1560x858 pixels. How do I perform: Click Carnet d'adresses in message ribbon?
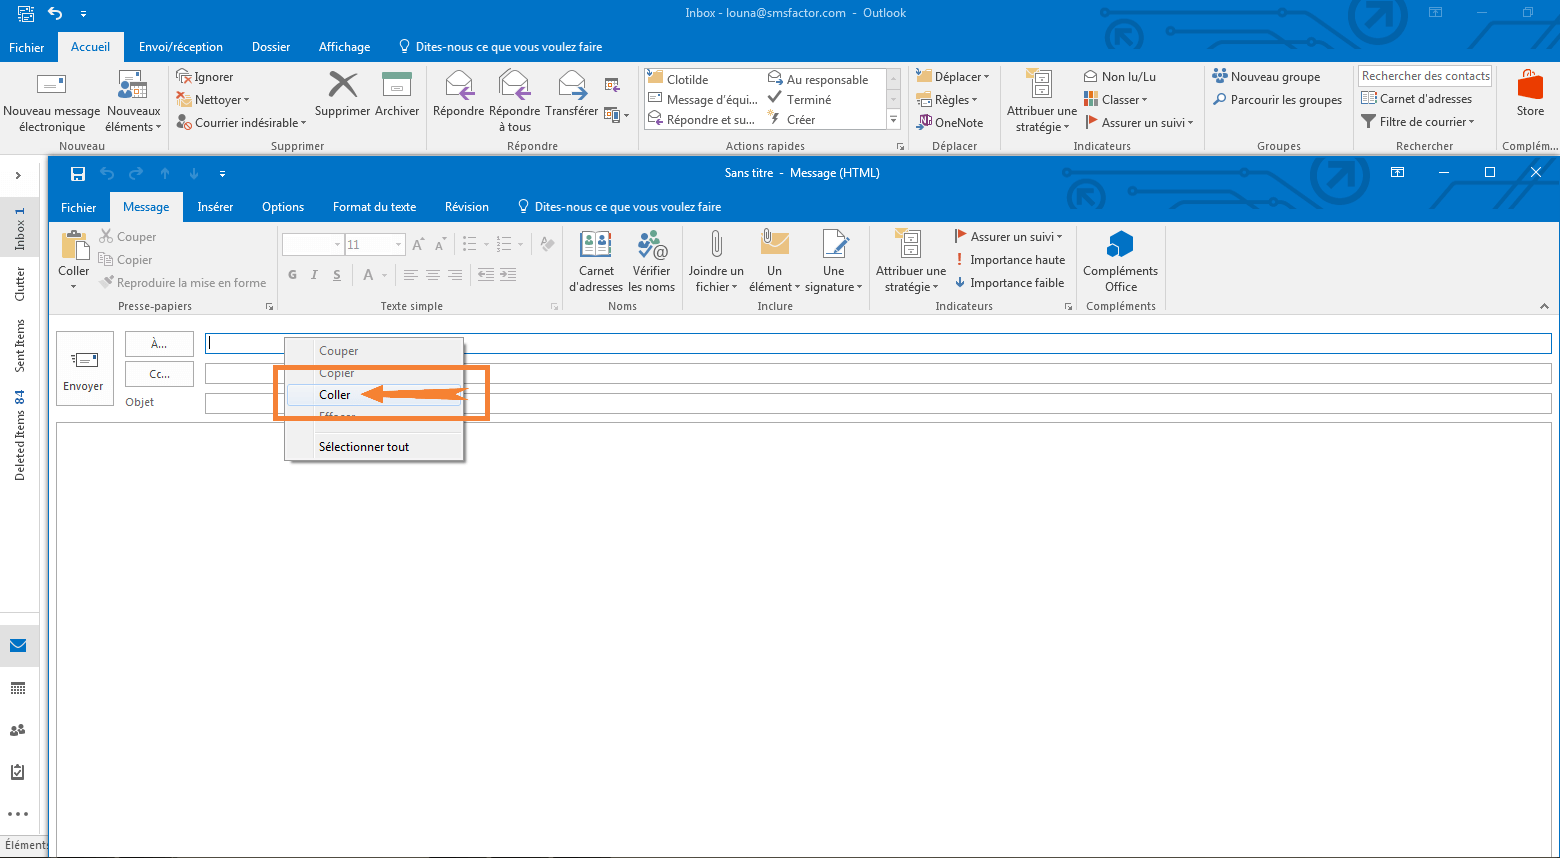pos(596,262)
